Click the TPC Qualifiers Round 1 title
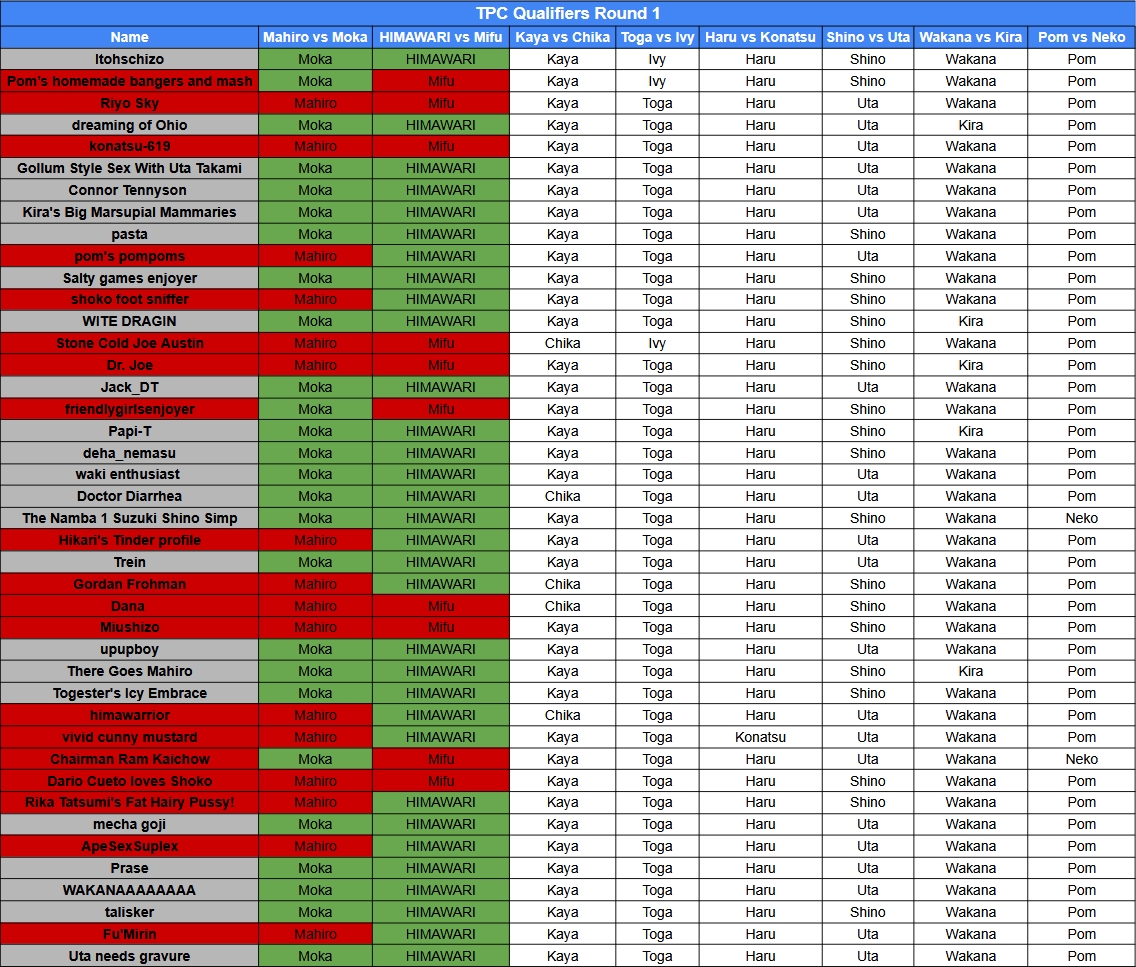Screen dimensions: 1136x967 coord(568,13)
